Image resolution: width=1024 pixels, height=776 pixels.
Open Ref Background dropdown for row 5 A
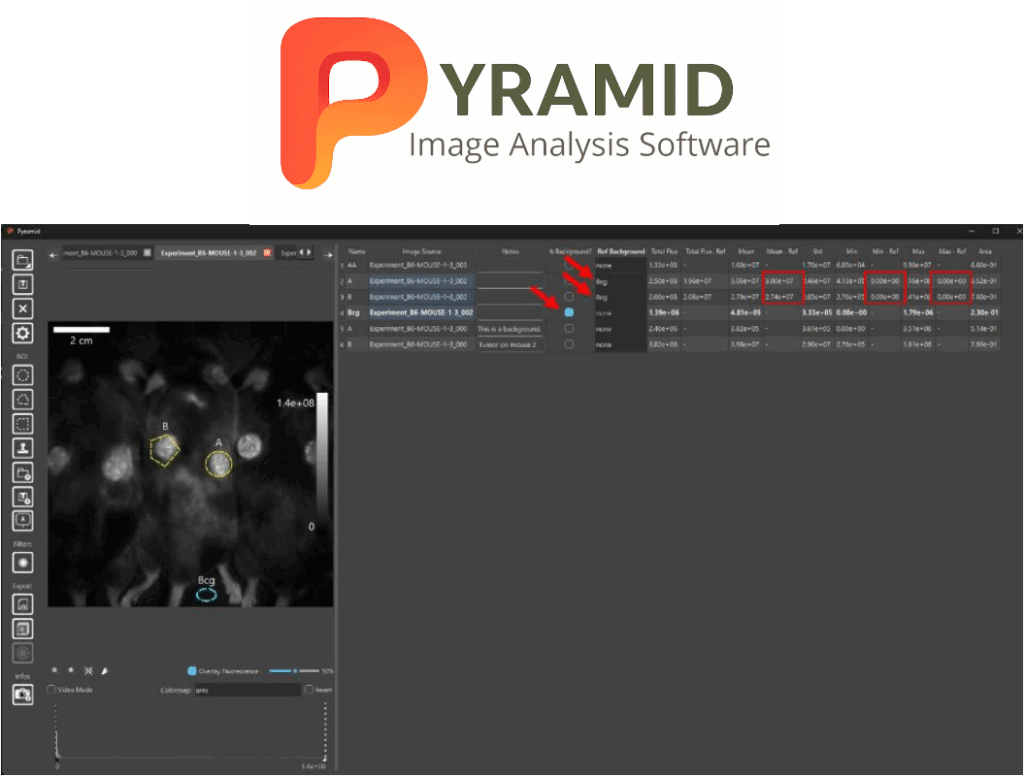point(620,329)
